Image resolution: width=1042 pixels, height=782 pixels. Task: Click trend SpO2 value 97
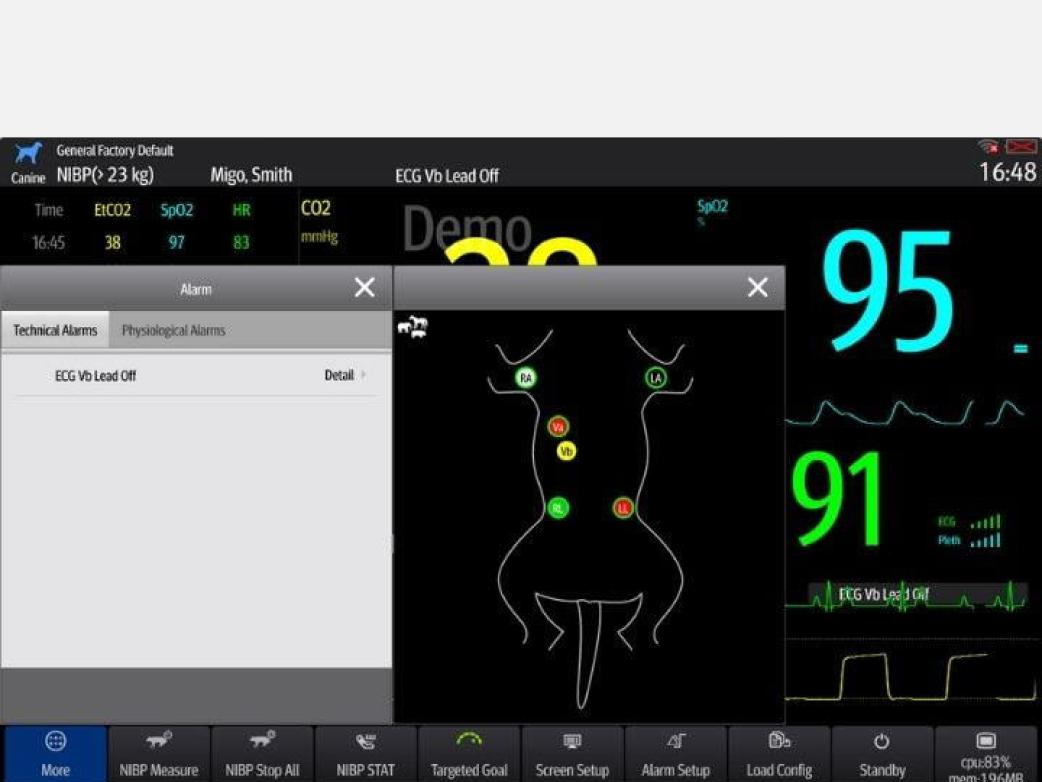[176, 243]
